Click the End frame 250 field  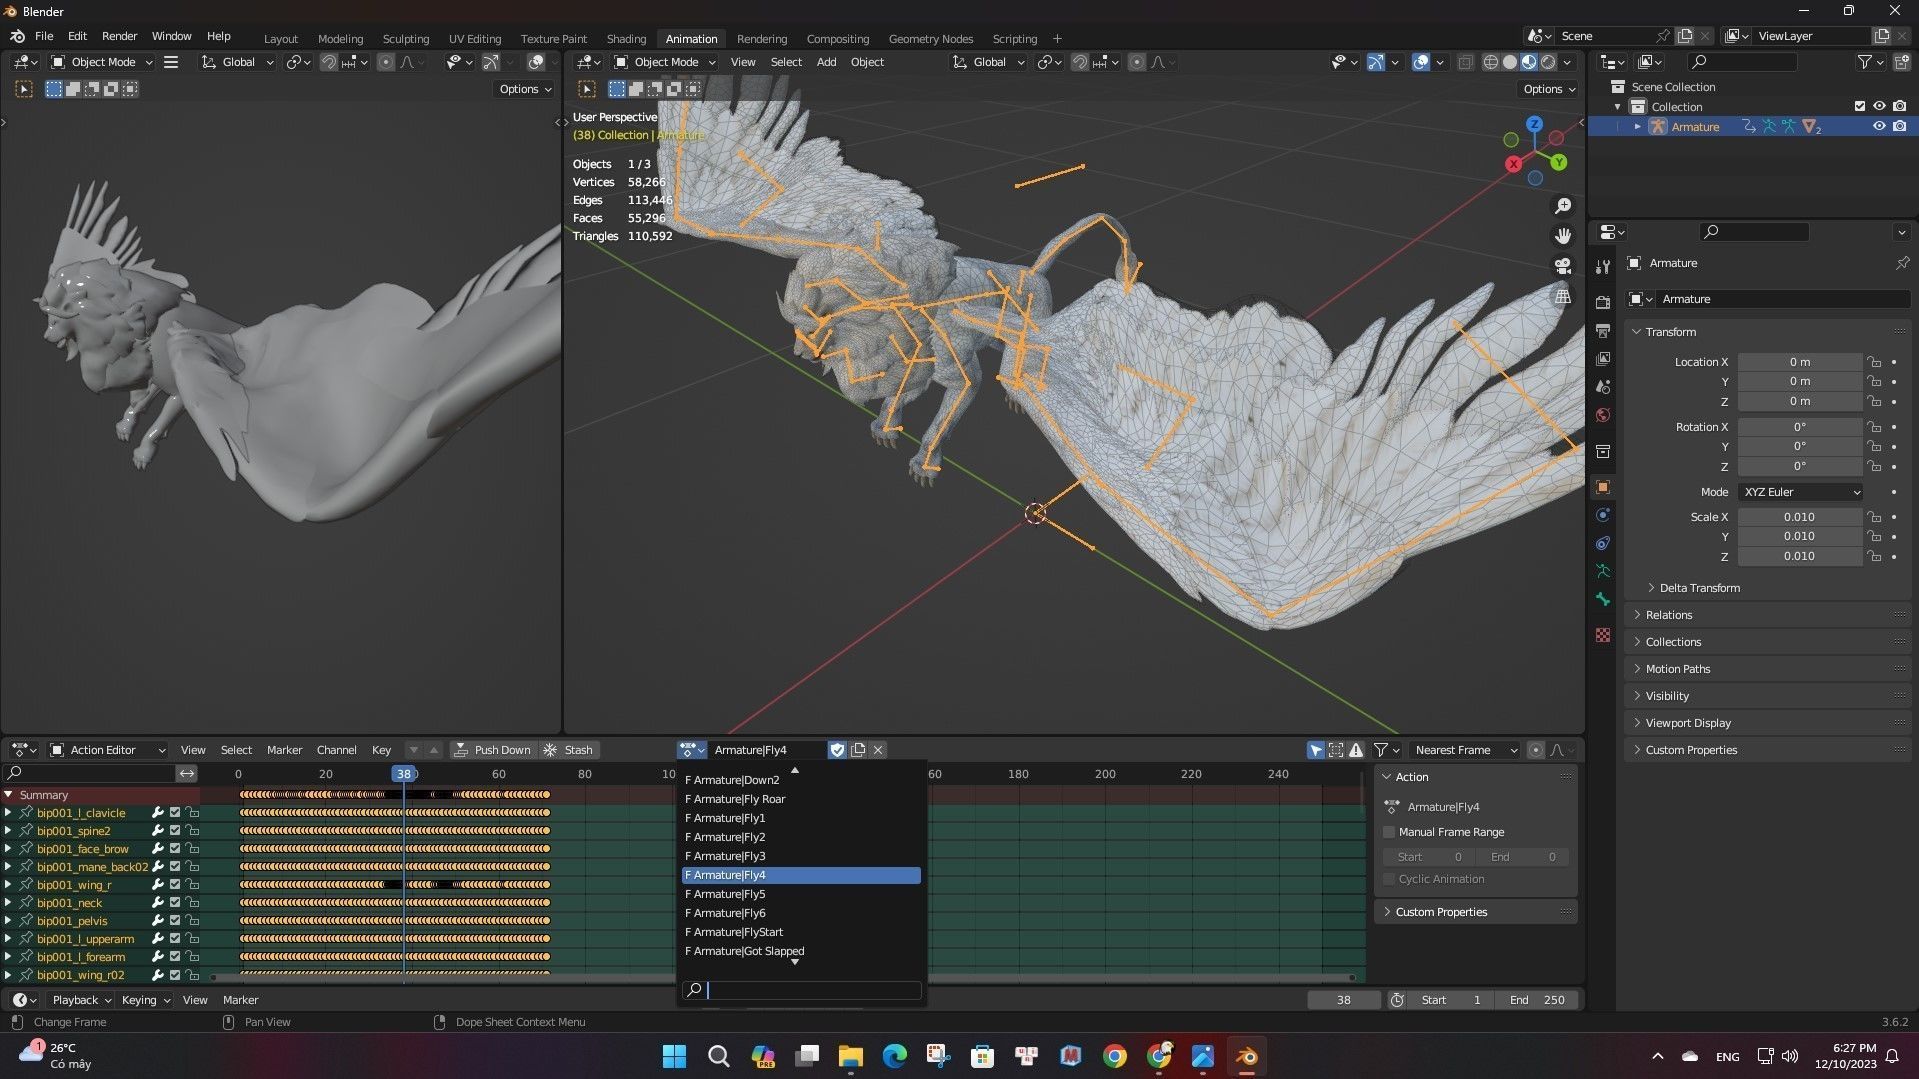pyautogui.click(x=1537, y=1000)
